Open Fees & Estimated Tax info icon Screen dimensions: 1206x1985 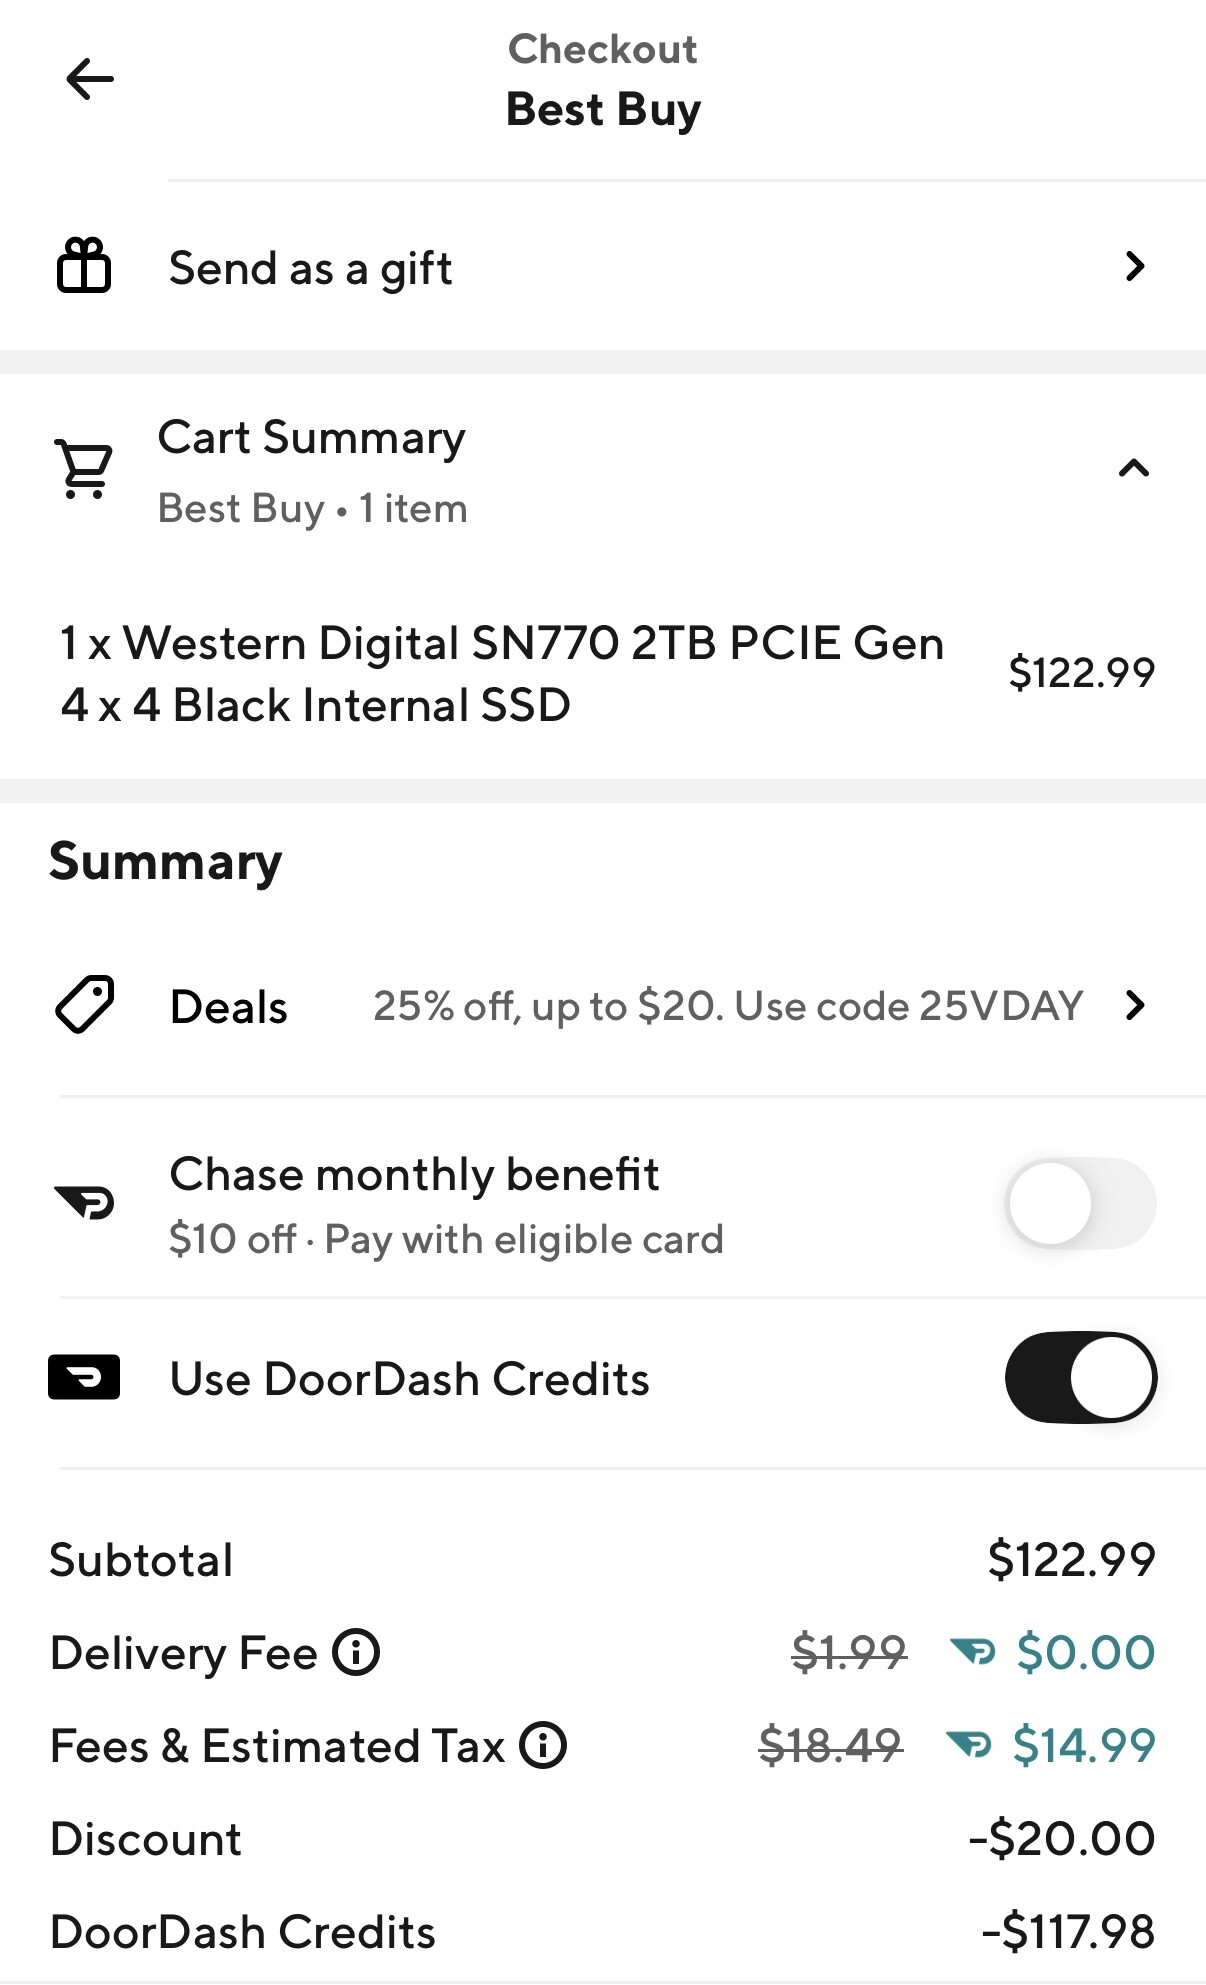click(543, 1746)
